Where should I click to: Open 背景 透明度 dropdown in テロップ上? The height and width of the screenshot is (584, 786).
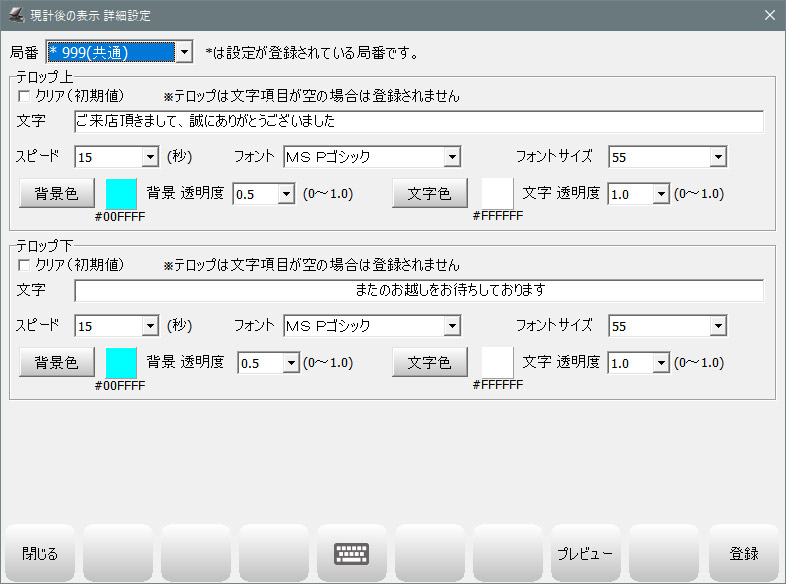click(x=287, y=194)
